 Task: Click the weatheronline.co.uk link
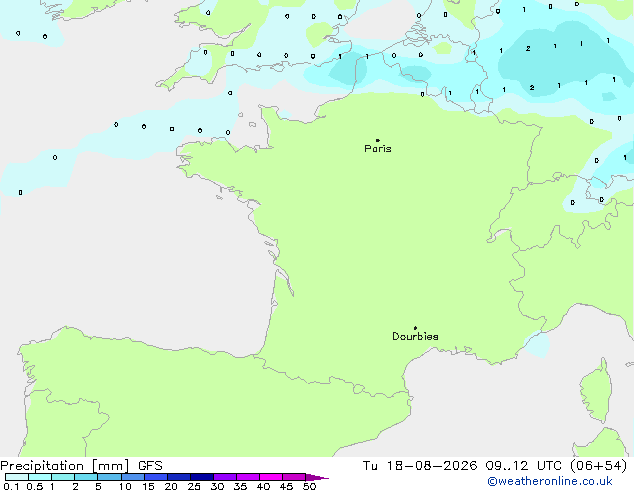point(550,481)
